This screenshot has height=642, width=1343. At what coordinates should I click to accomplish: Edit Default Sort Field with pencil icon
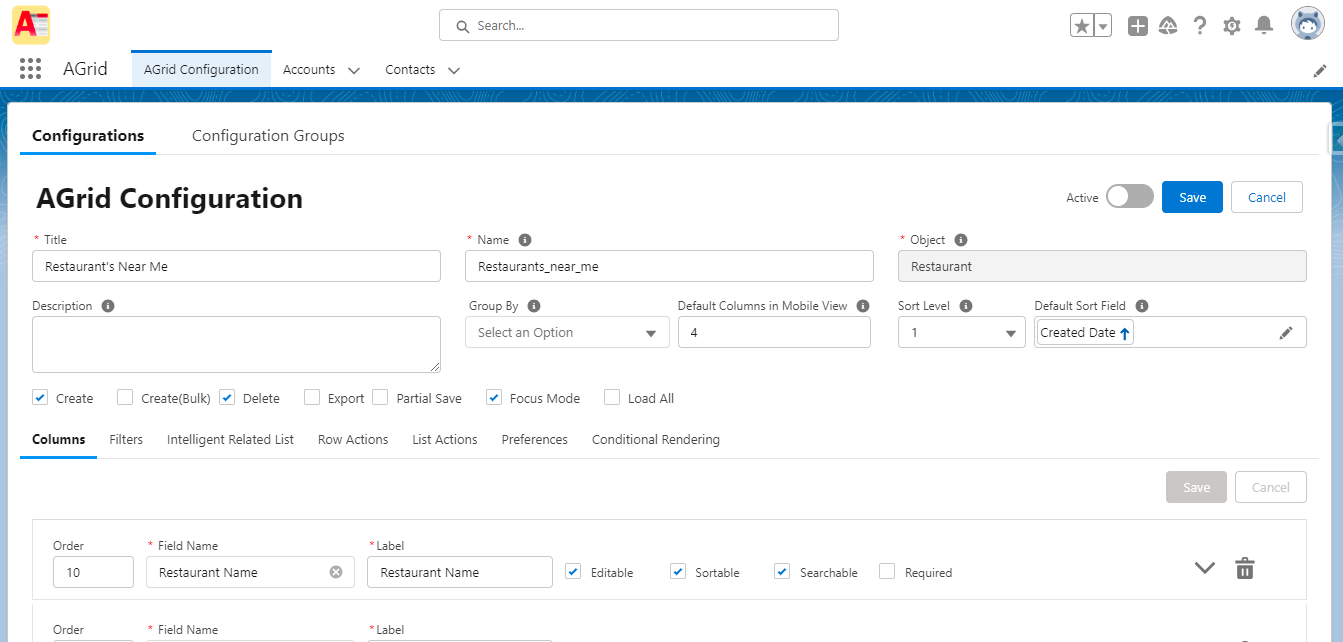click(1286, 333)
